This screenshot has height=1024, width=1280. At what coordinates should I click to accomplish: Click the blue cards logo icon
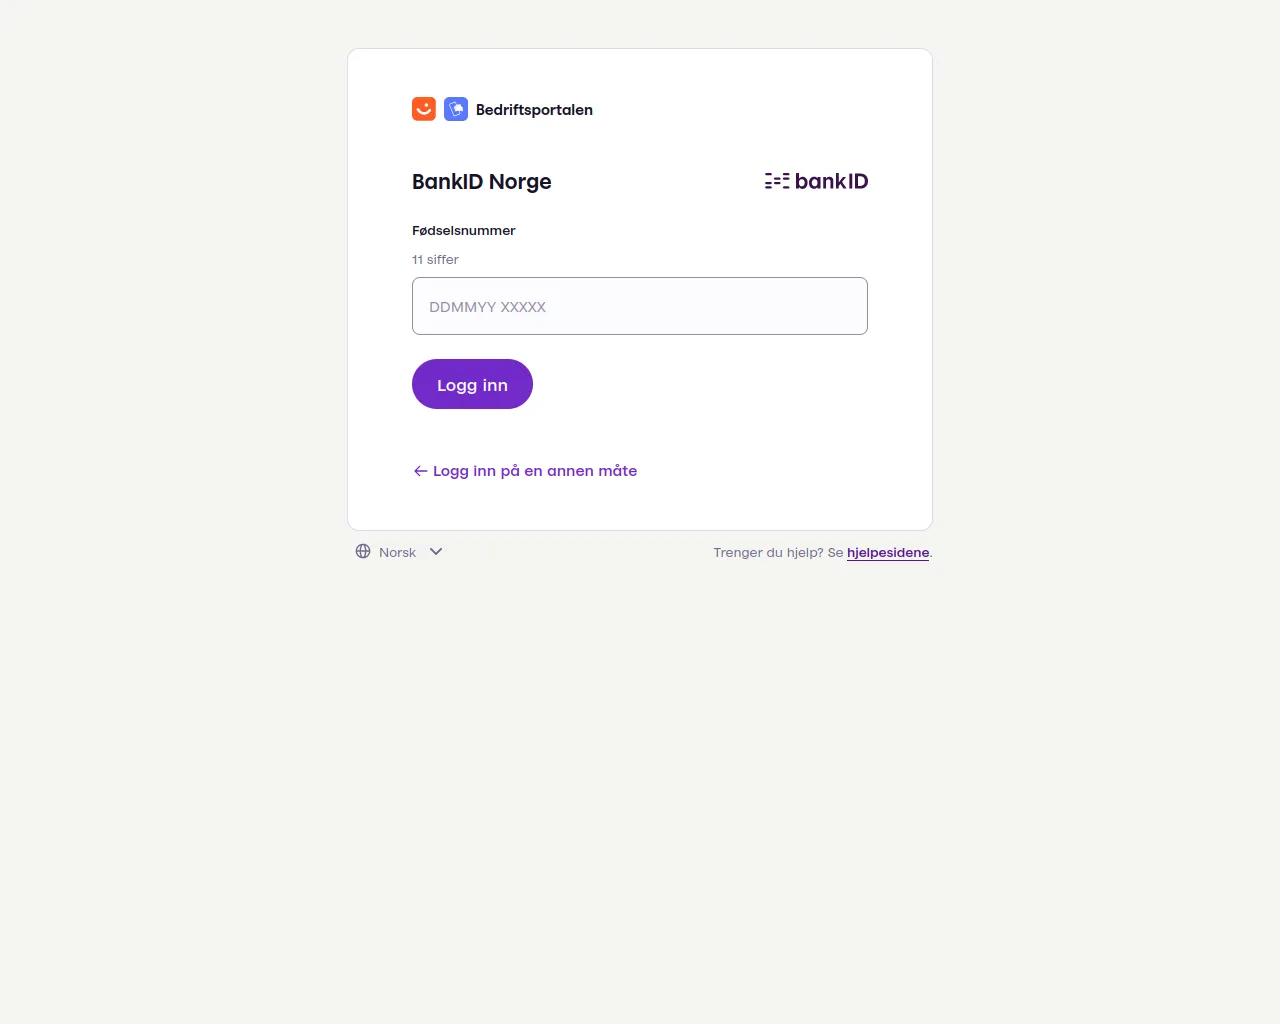(x=456, y=109)
